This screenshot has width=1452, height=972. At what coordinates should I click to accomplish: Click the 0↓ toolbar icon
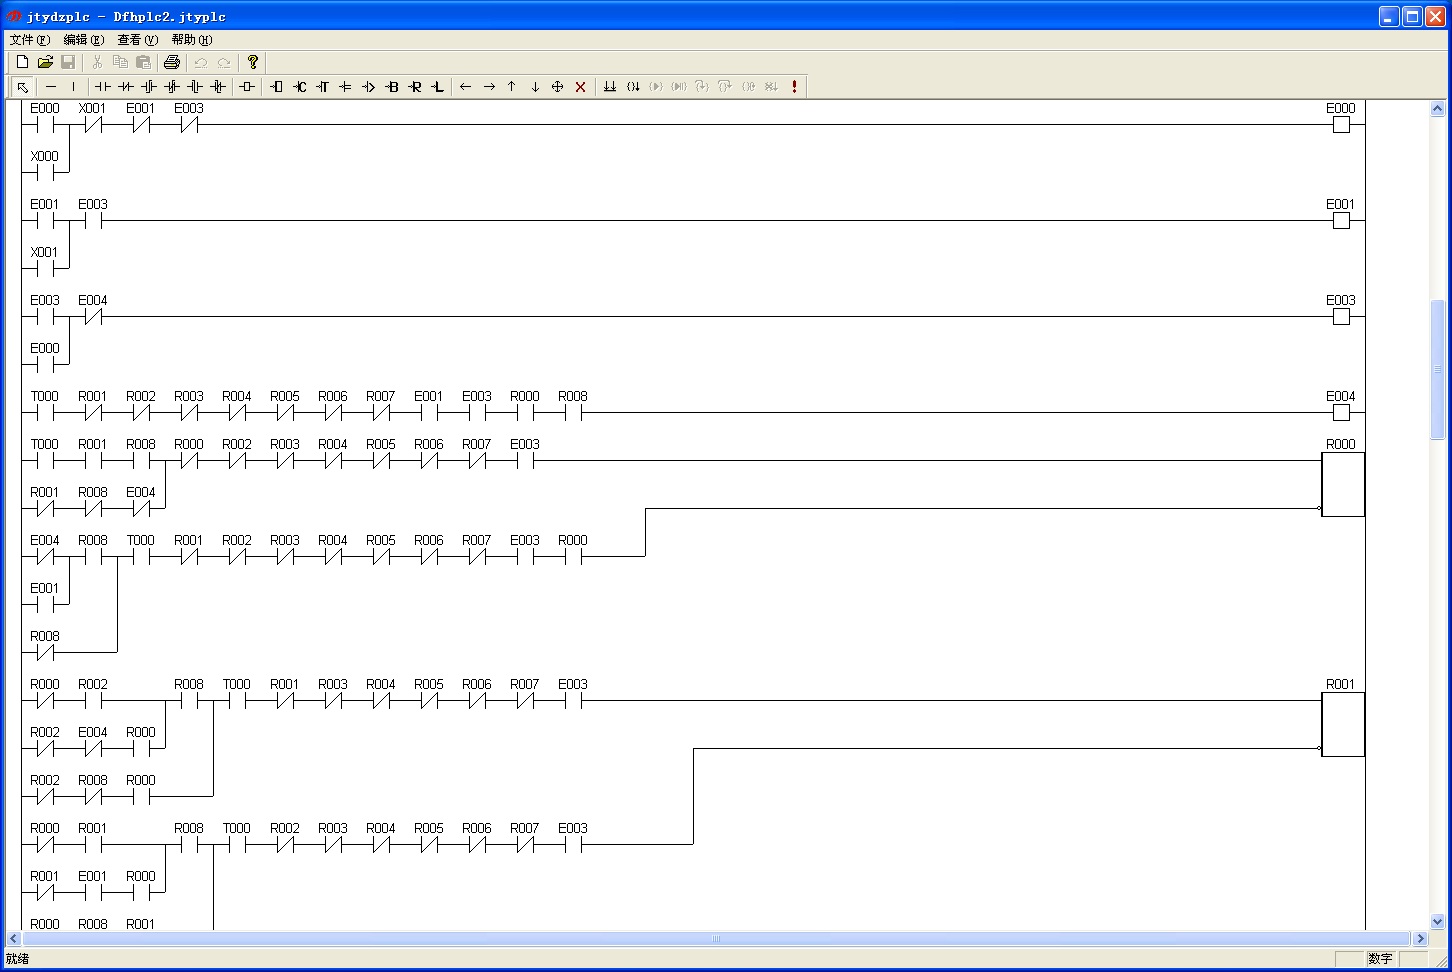coord(633,87)
